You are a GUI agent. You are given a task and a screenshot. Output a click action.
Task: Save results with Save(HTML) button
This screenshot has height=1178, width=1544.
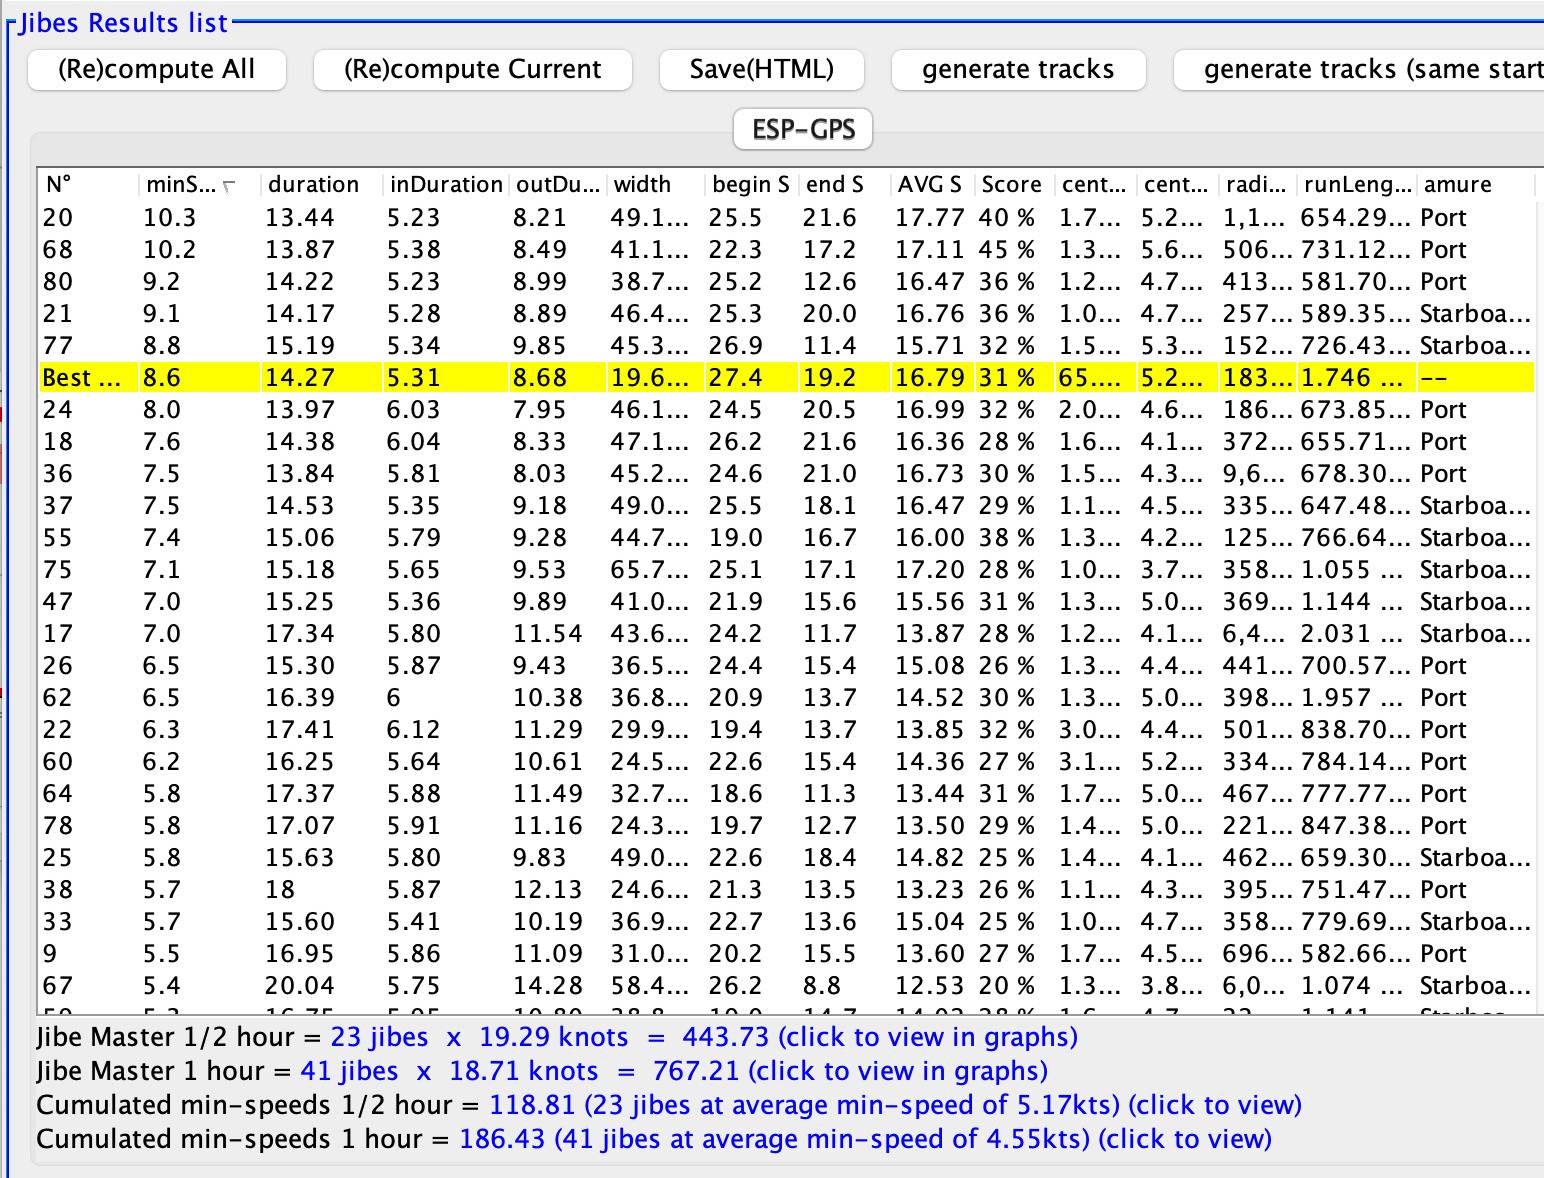click(x=761, y=69)
